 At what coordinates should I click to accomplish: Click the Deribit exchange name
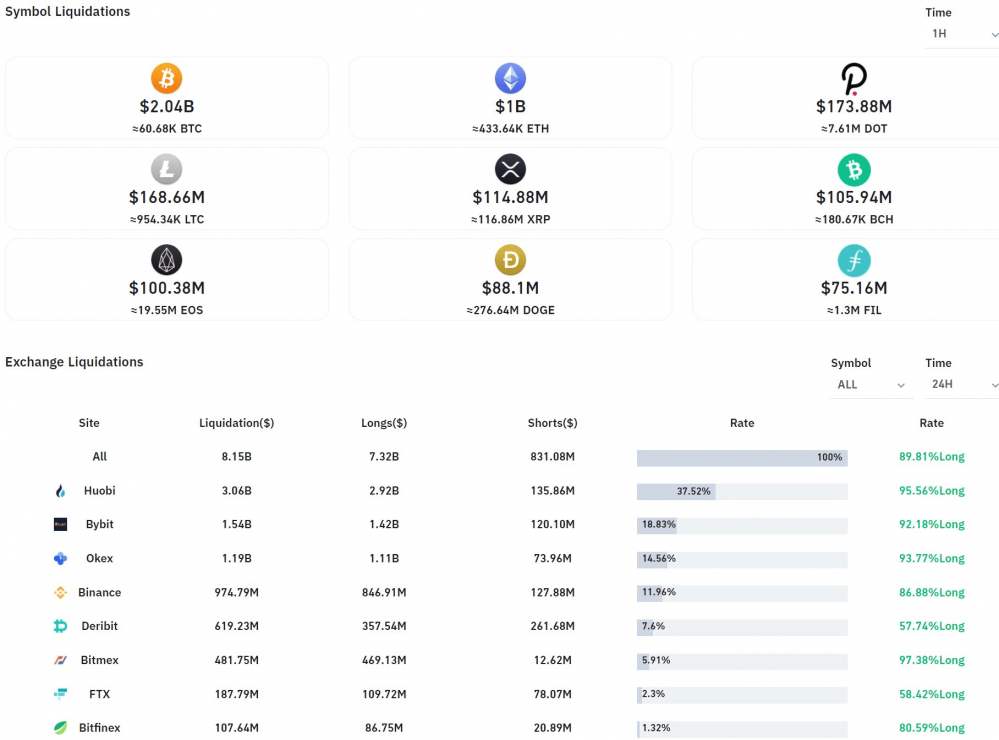(x=100, y=627)
